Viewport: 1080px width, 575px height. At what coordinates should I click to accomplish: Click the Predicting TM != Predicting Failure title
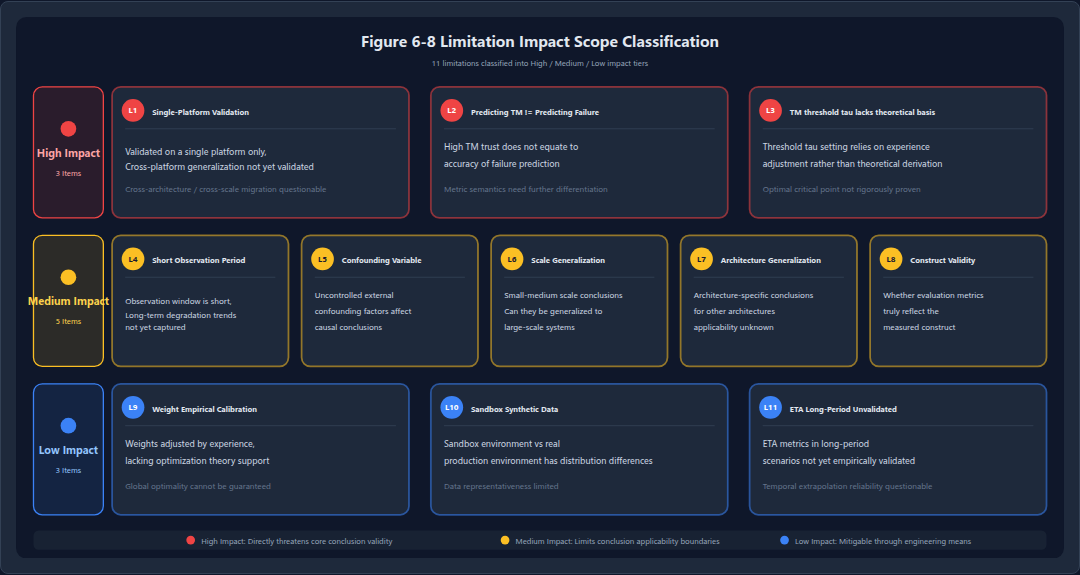click(x=534, y=112)
